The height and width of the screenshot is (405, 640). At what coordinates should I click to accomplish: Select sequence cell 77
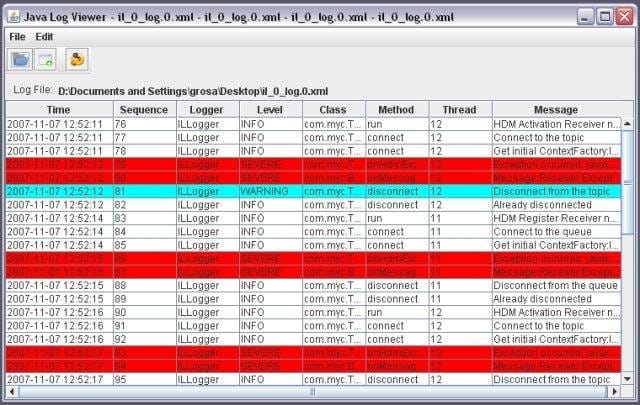[x=144, y=138]
